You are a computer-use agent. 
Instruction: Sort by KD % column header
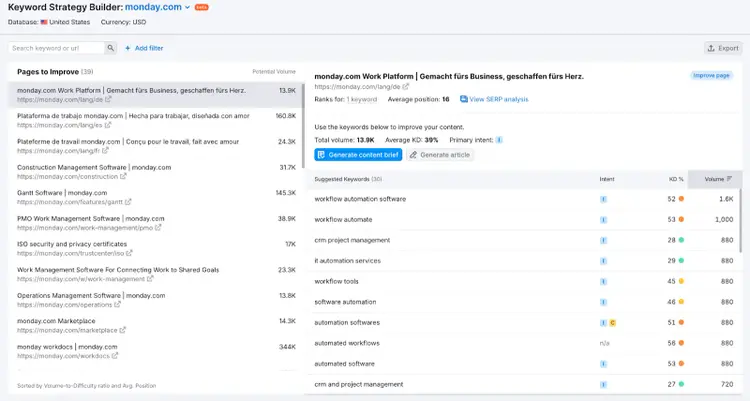[676, 179]
